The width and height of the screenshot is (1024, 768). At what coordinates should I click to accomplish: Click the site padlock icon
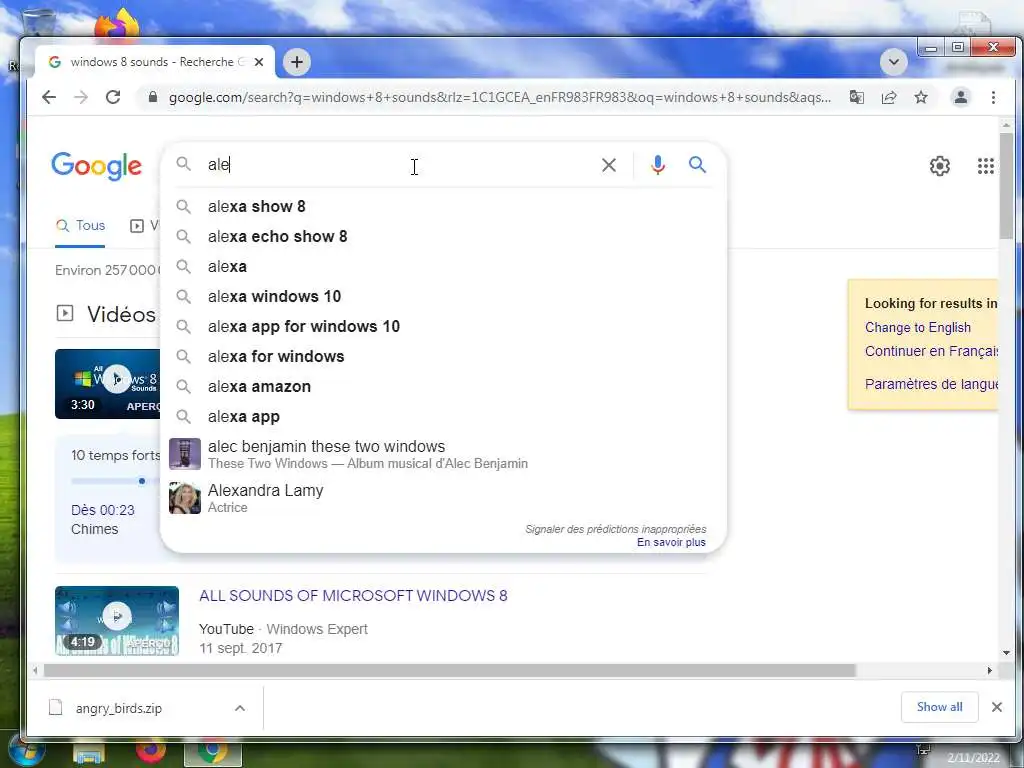pos(153,97)
